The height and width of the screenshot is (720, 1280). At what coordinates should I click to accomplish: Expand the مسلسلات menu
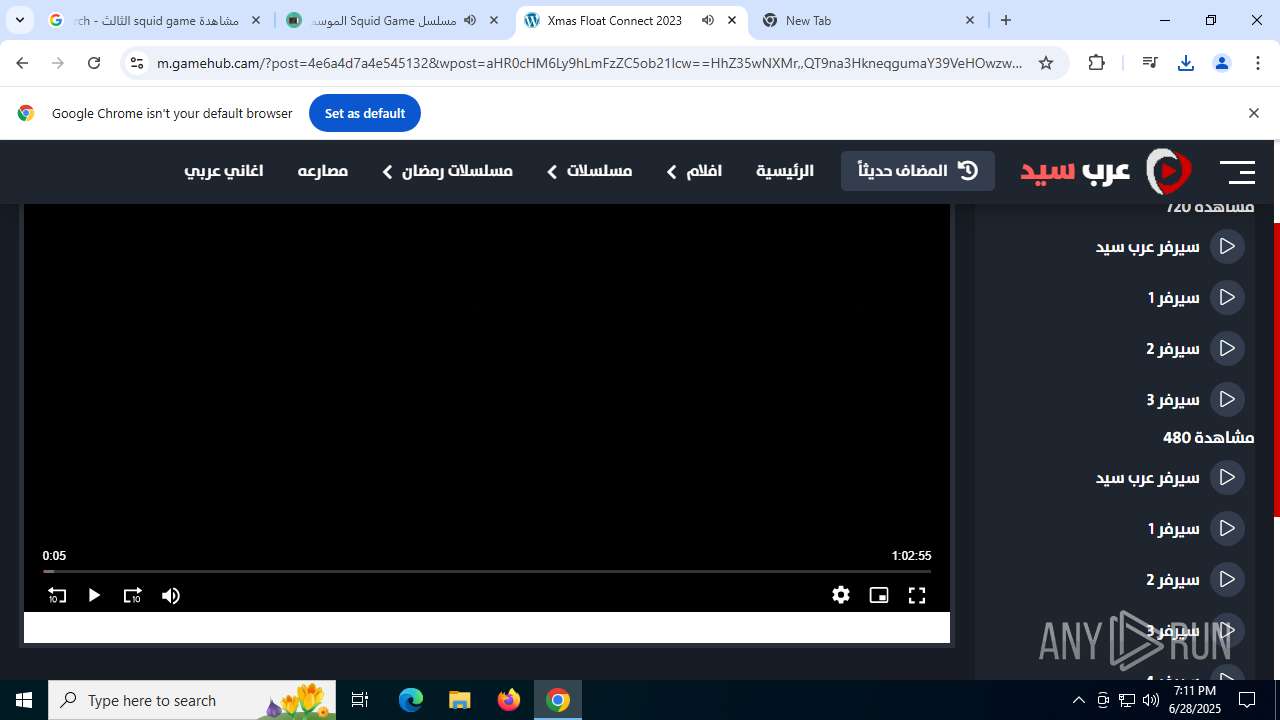[x=589, y=171]
